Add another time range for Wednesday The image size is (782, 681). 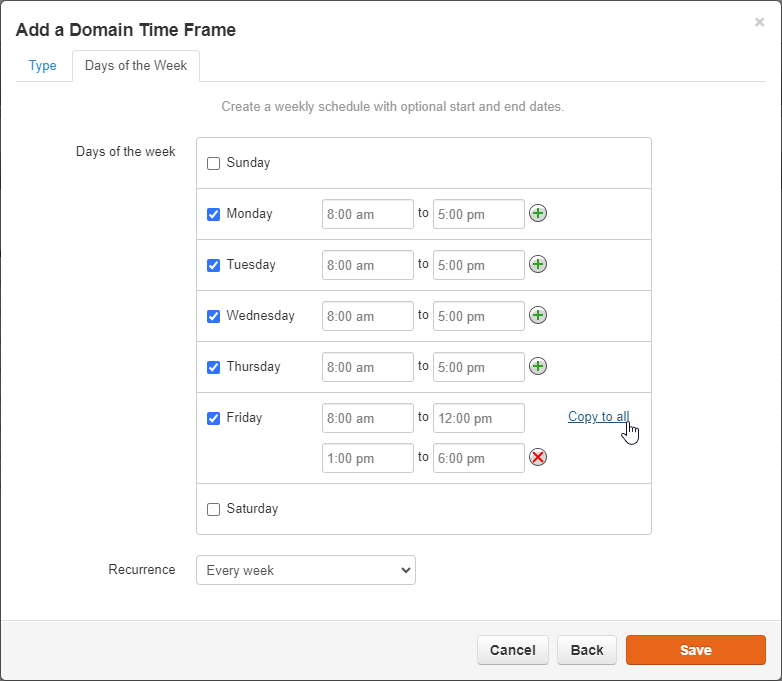[538, 315]
